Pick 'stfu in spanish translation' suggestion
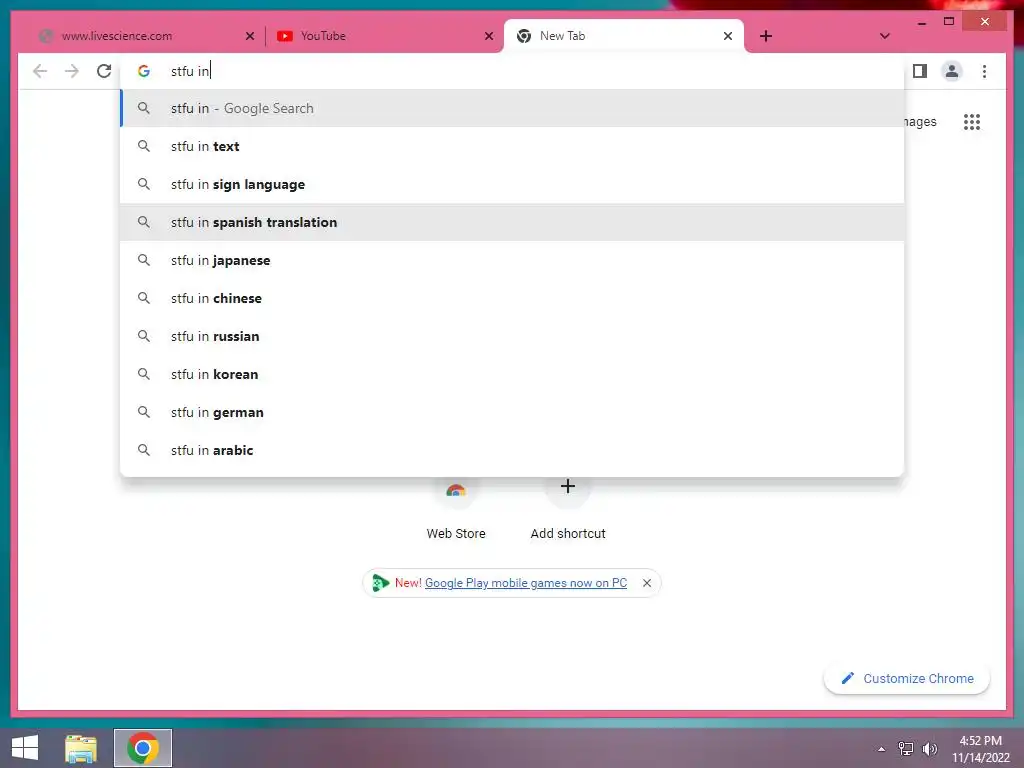Image resolution: width=1024 pixels, height=768 pixels. click(x=512, y=222)
